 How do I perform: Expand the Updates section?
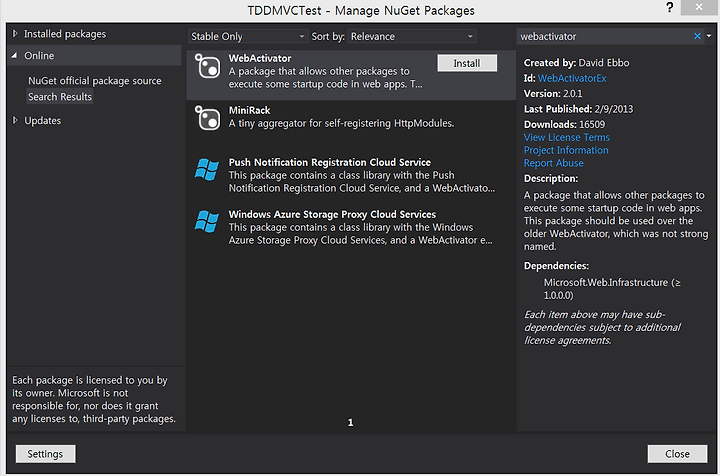pos(15,120)
